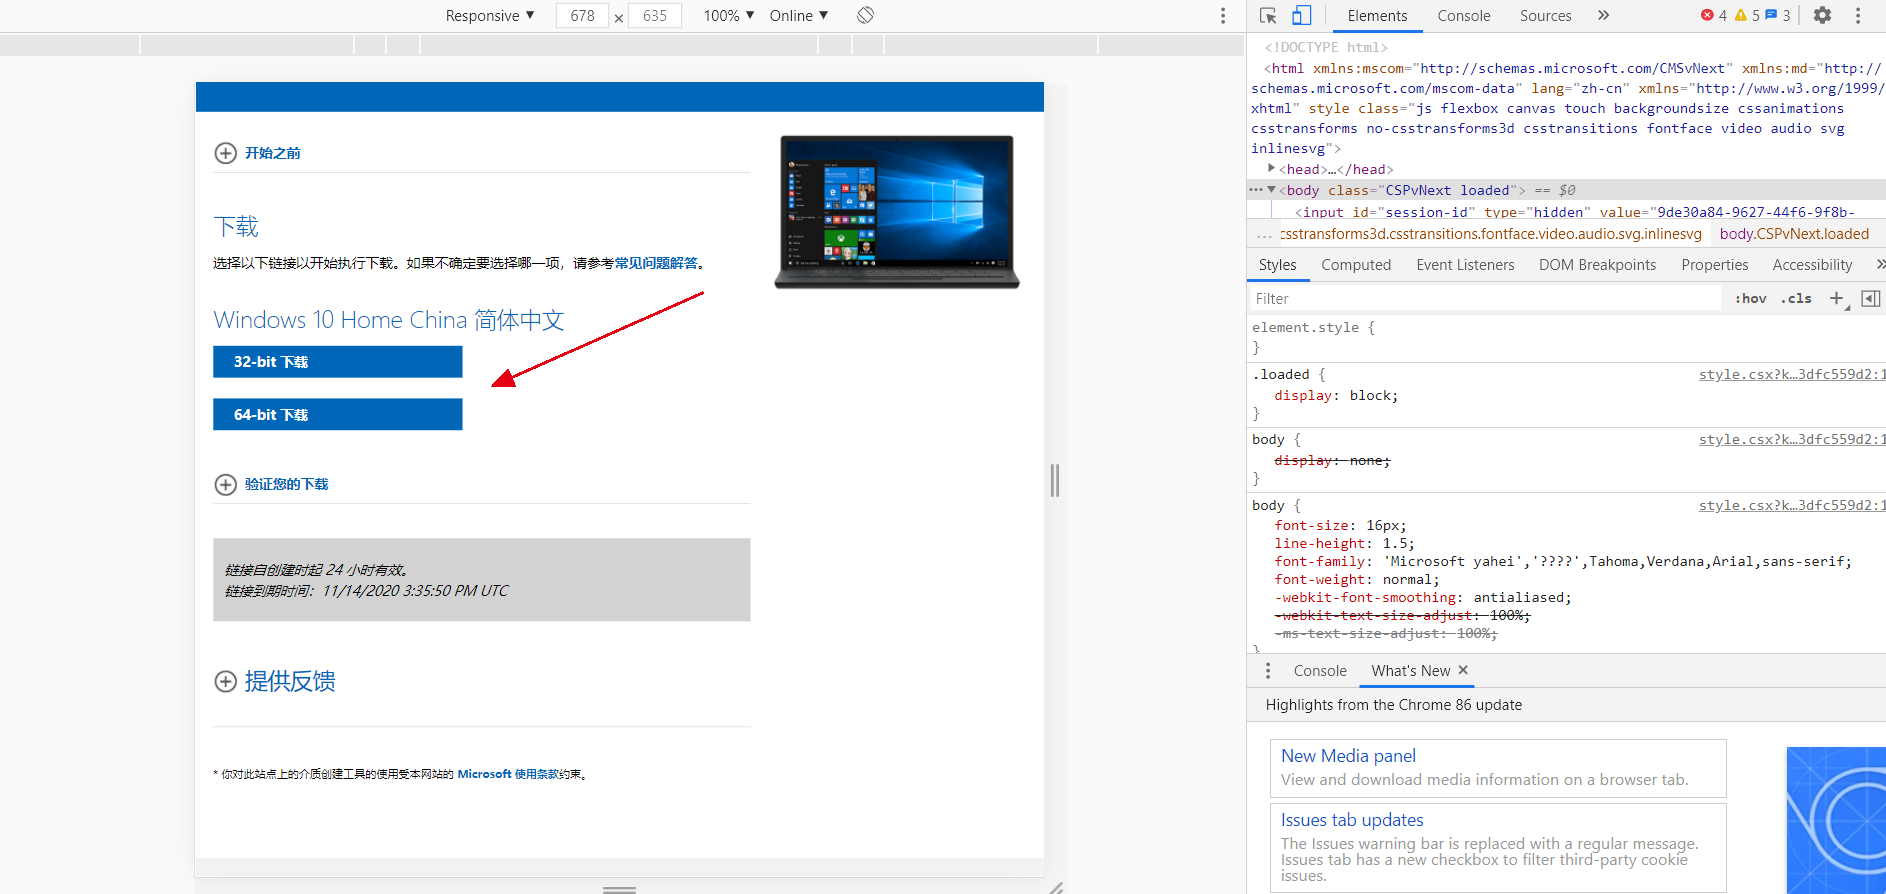1886x894 pixels.
Task: Click plus icon beside 验证您的下载
Action: (226, 484)
